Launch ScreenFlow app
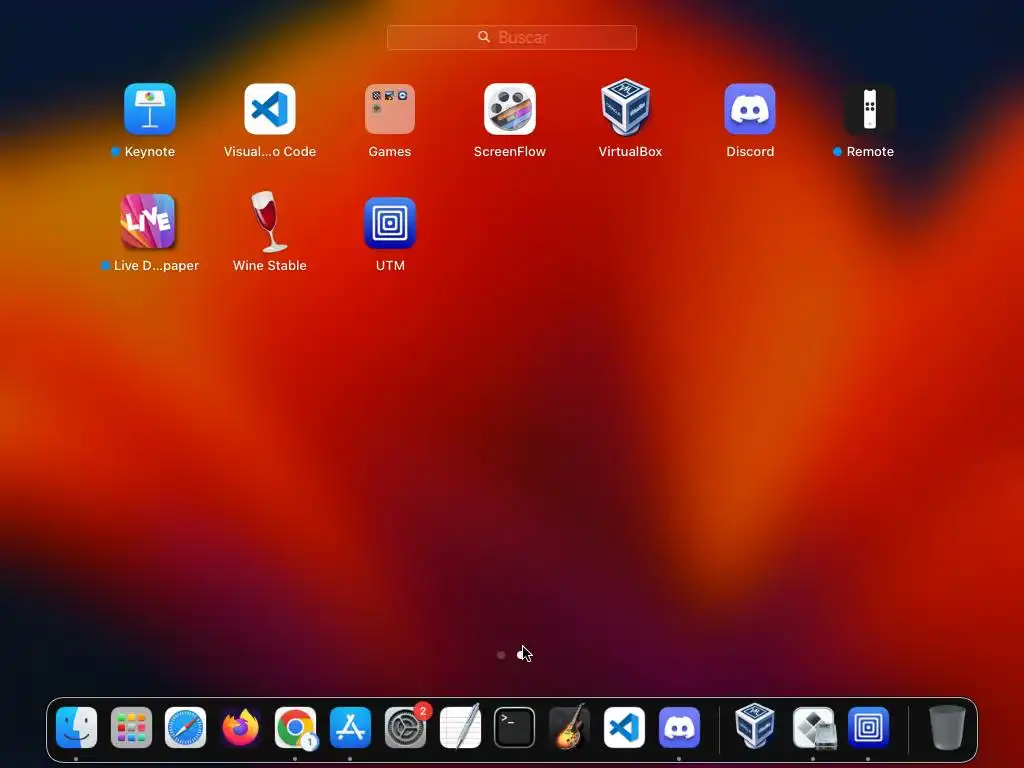1024x768 pixels. click(510, 109)
